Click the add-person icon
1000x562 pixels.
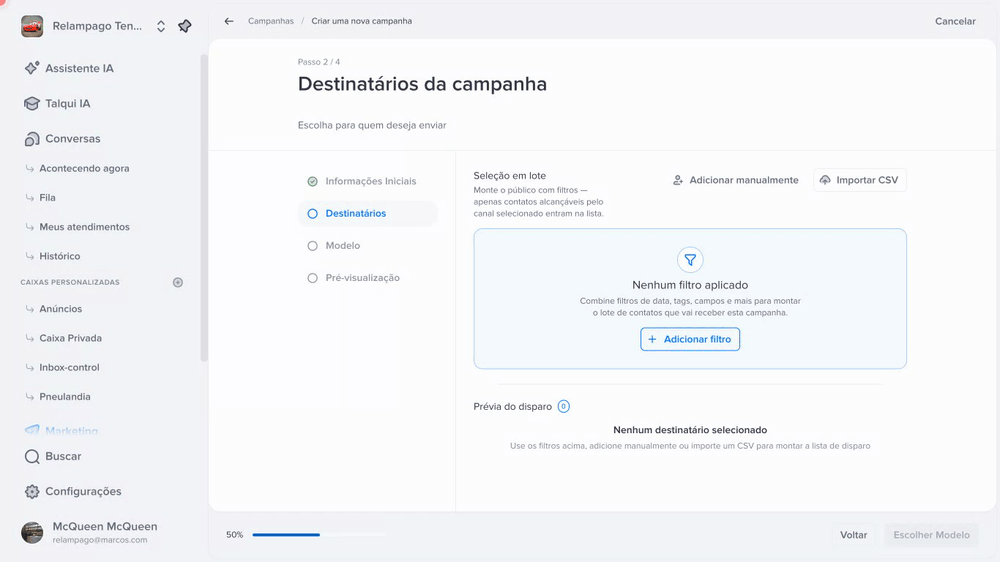678,181
